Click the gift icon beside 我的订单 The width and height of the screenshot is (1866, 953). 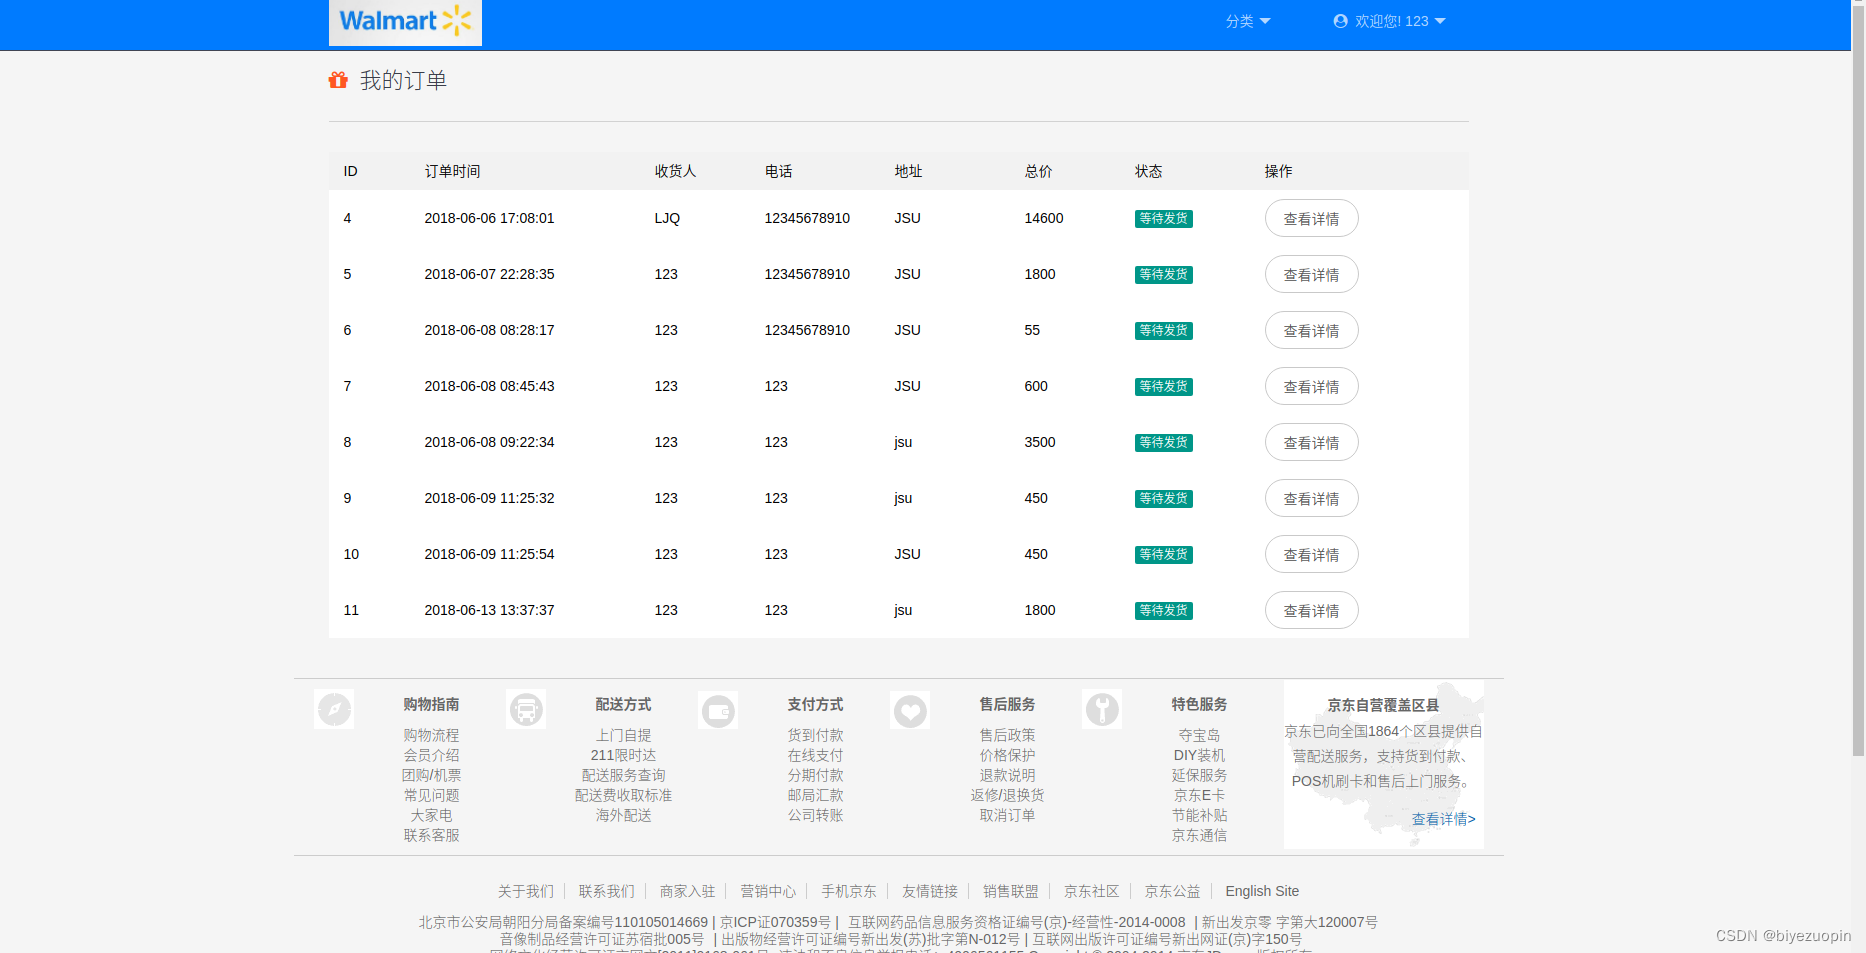(338, 80)
